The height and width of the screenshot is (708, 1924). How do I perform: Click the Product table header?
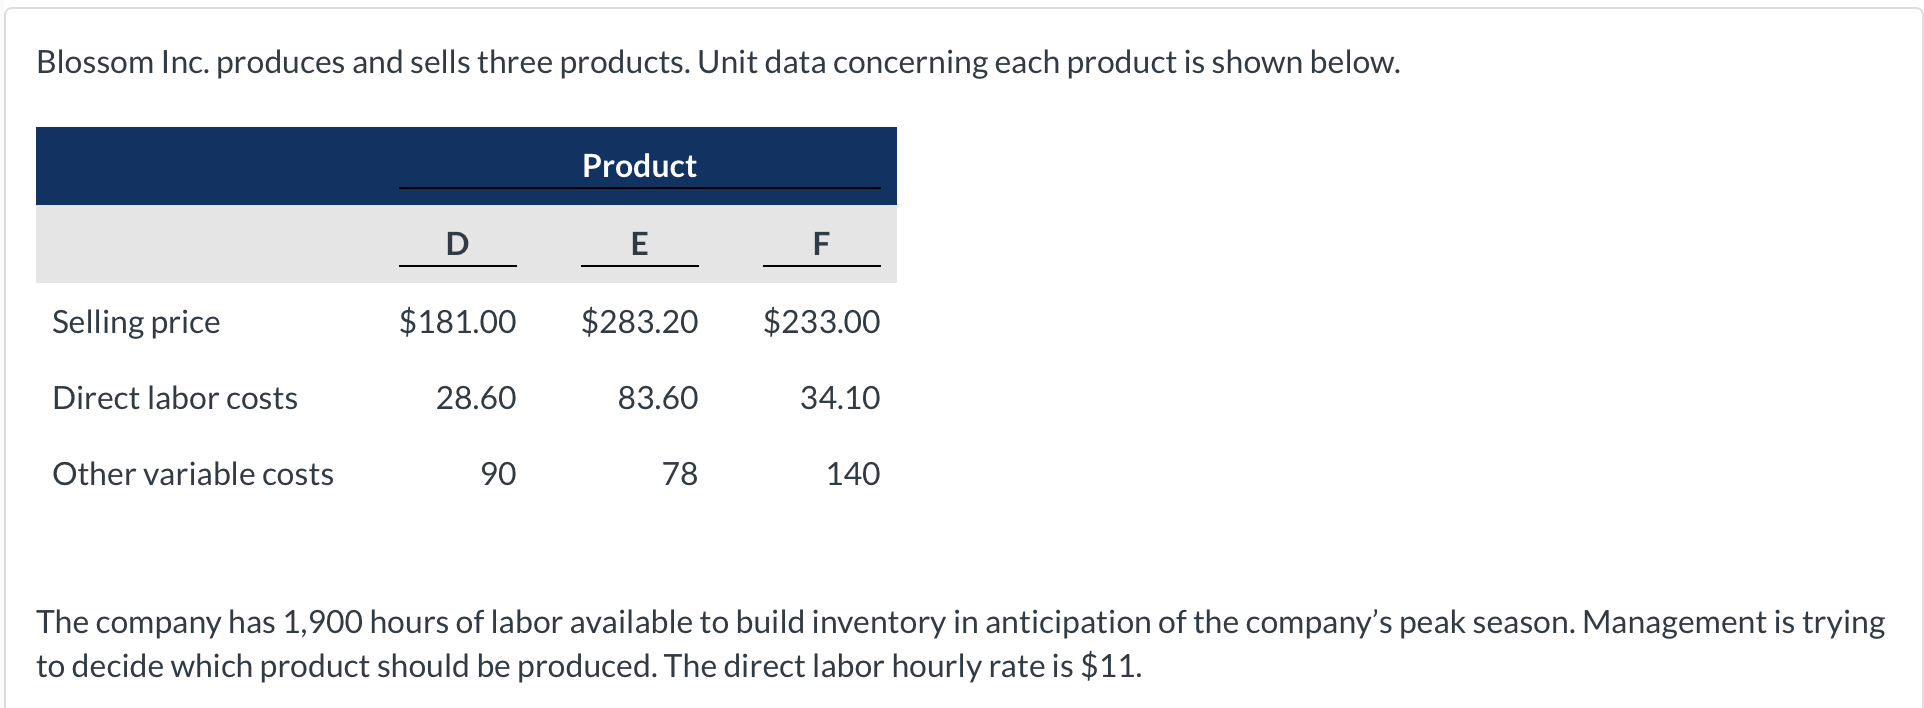(639, 165)
